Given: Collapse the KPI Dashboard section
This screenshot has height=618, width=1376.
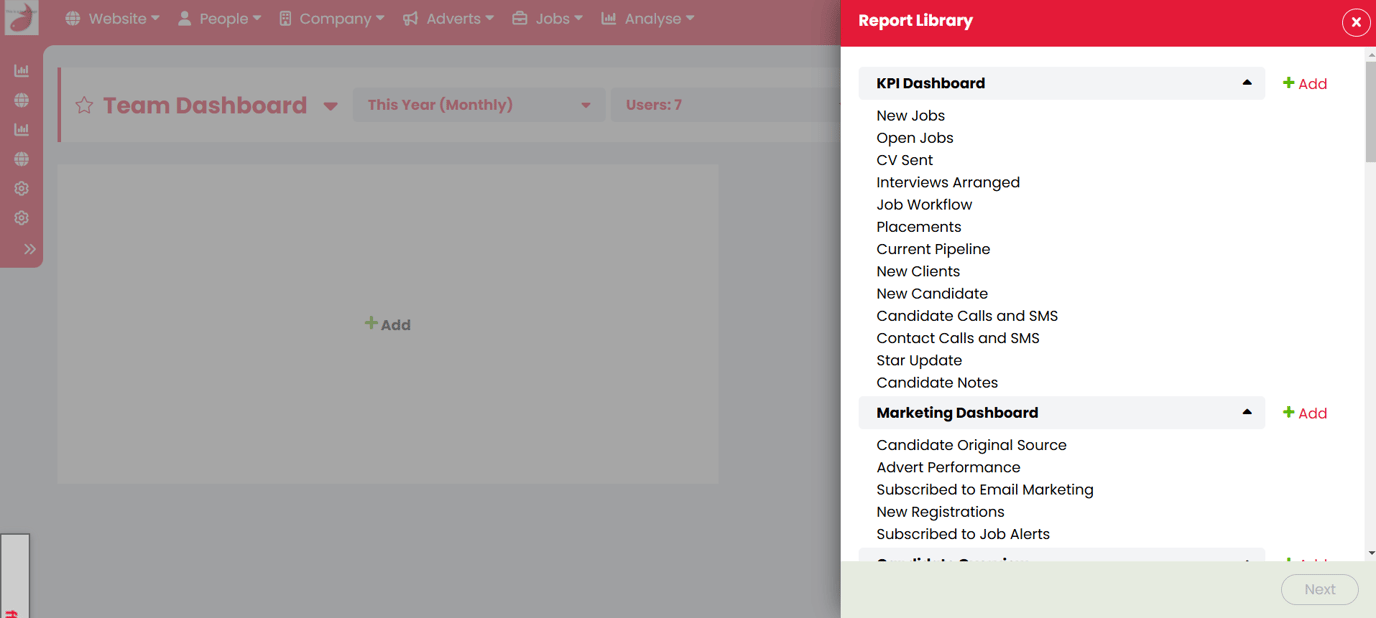Looking at the screenshot, I should tap(1247, 83).
